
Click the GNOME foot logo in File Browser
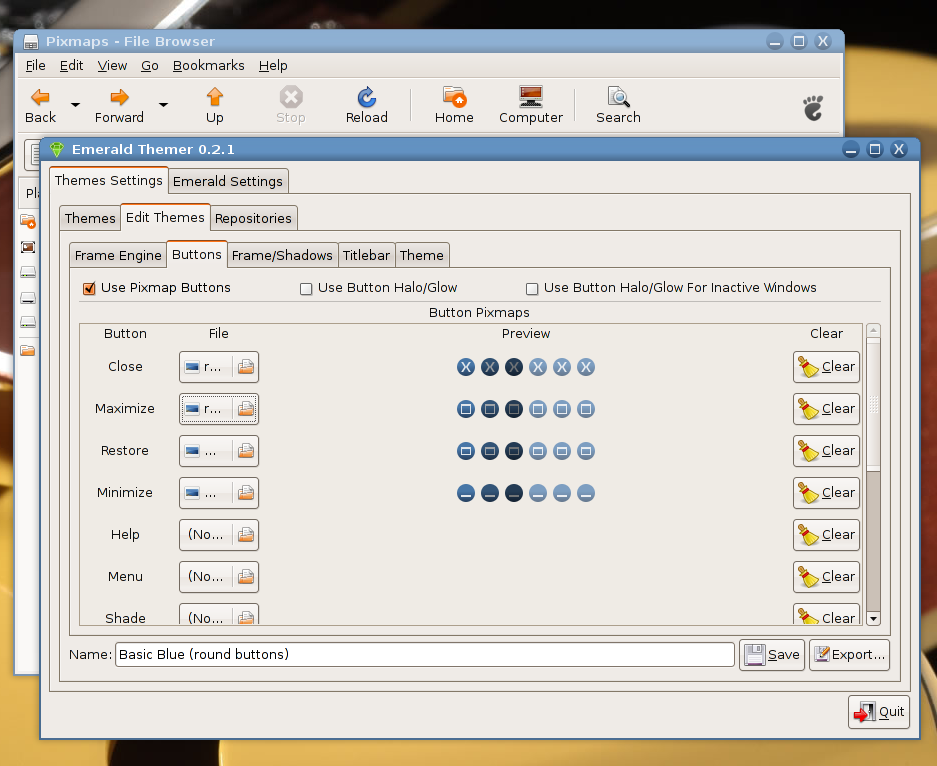coord(813,108)
